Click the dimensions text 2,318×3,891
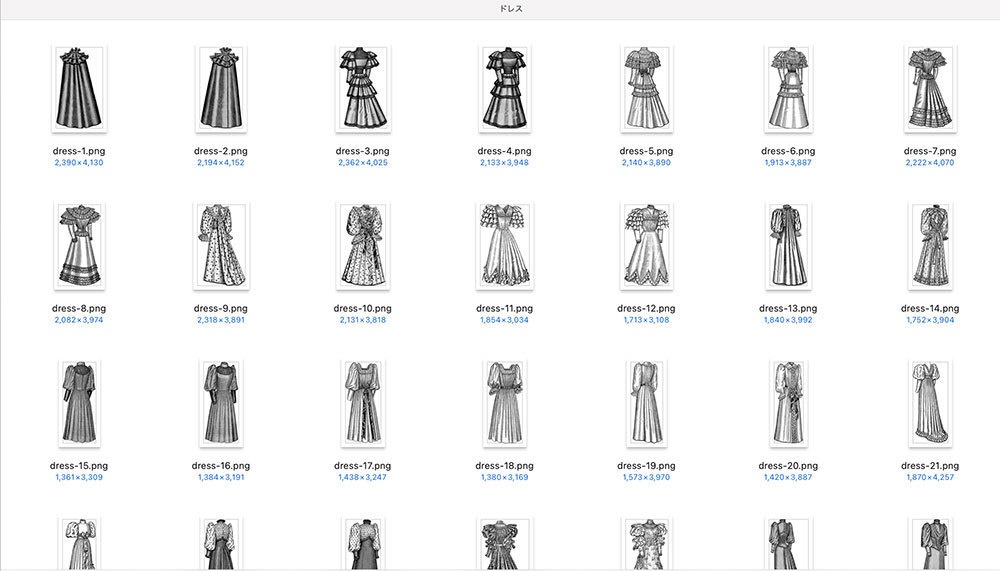 (221, 320)
